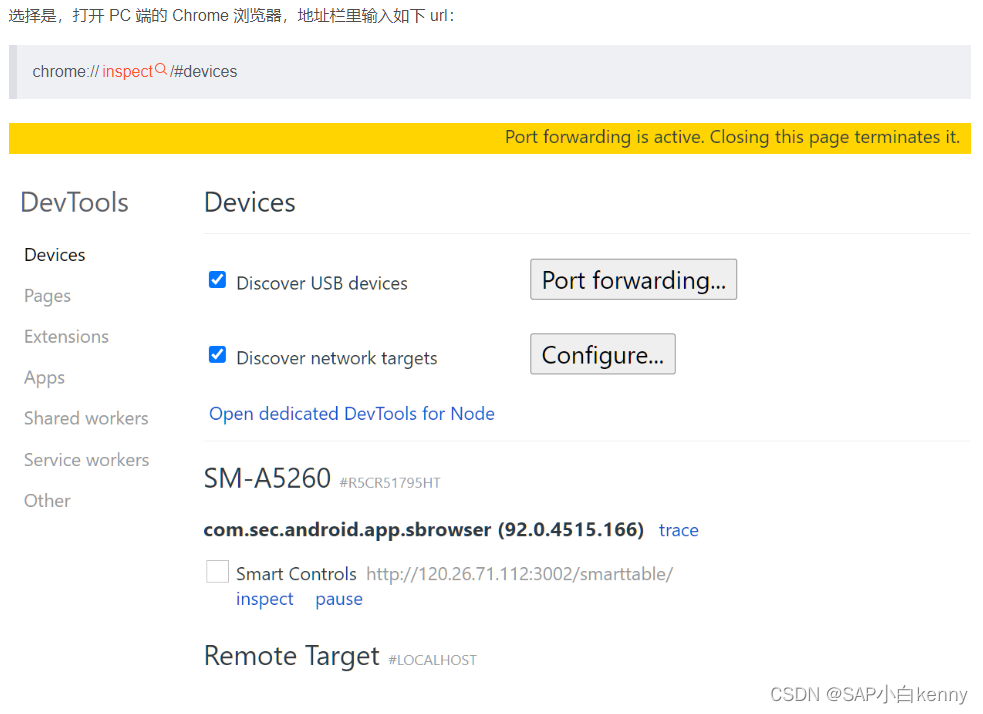Screen dimensions: 983x714
Task: Click the trace link for sbrowser
Action: (679, 530)
